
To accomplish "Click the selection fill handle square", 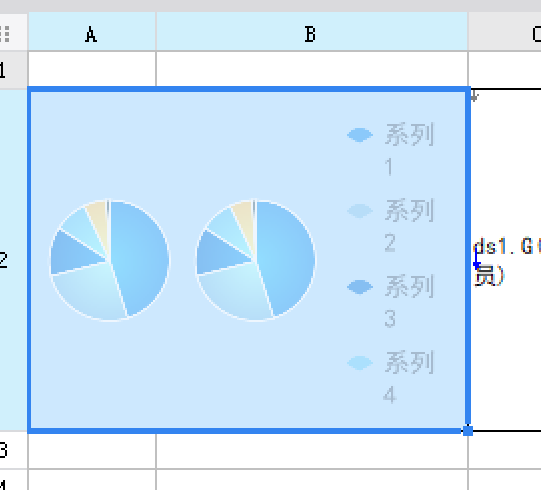I will (468, 431).
